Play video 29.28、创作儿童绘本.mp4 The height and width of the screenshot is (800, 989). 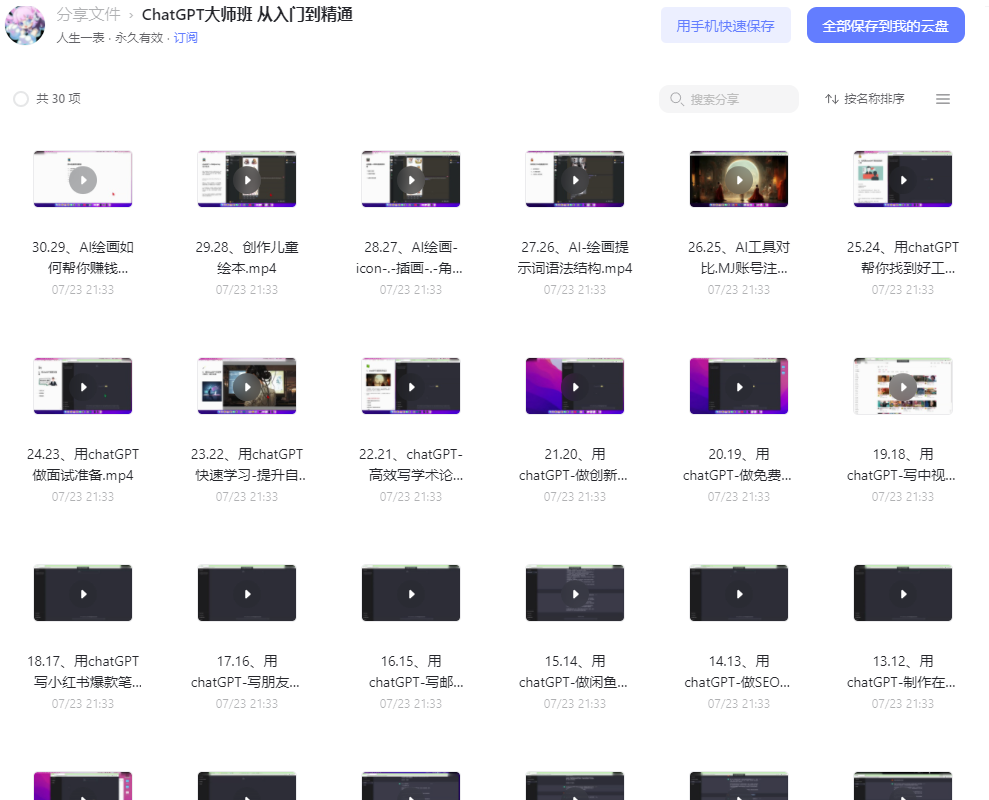coord(247,179)
